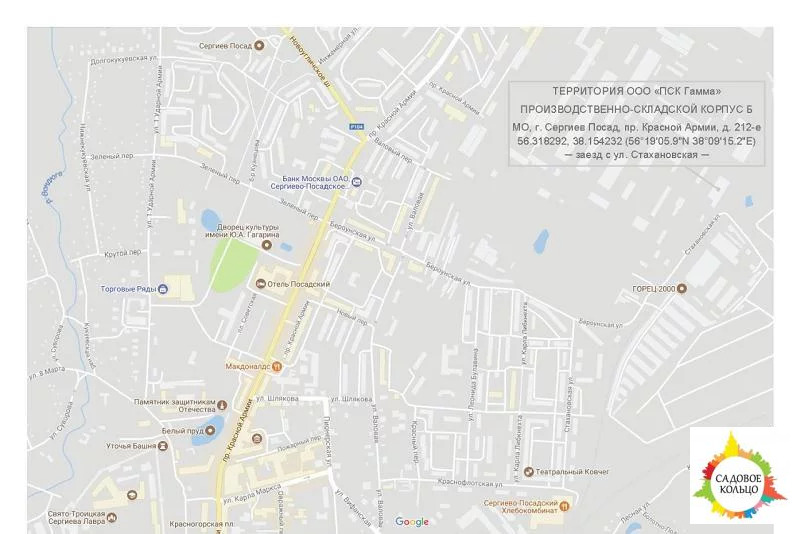This screenshot has width=800, height=534.
Task: Click the Новоугличское ш road label
Action: 310,63
